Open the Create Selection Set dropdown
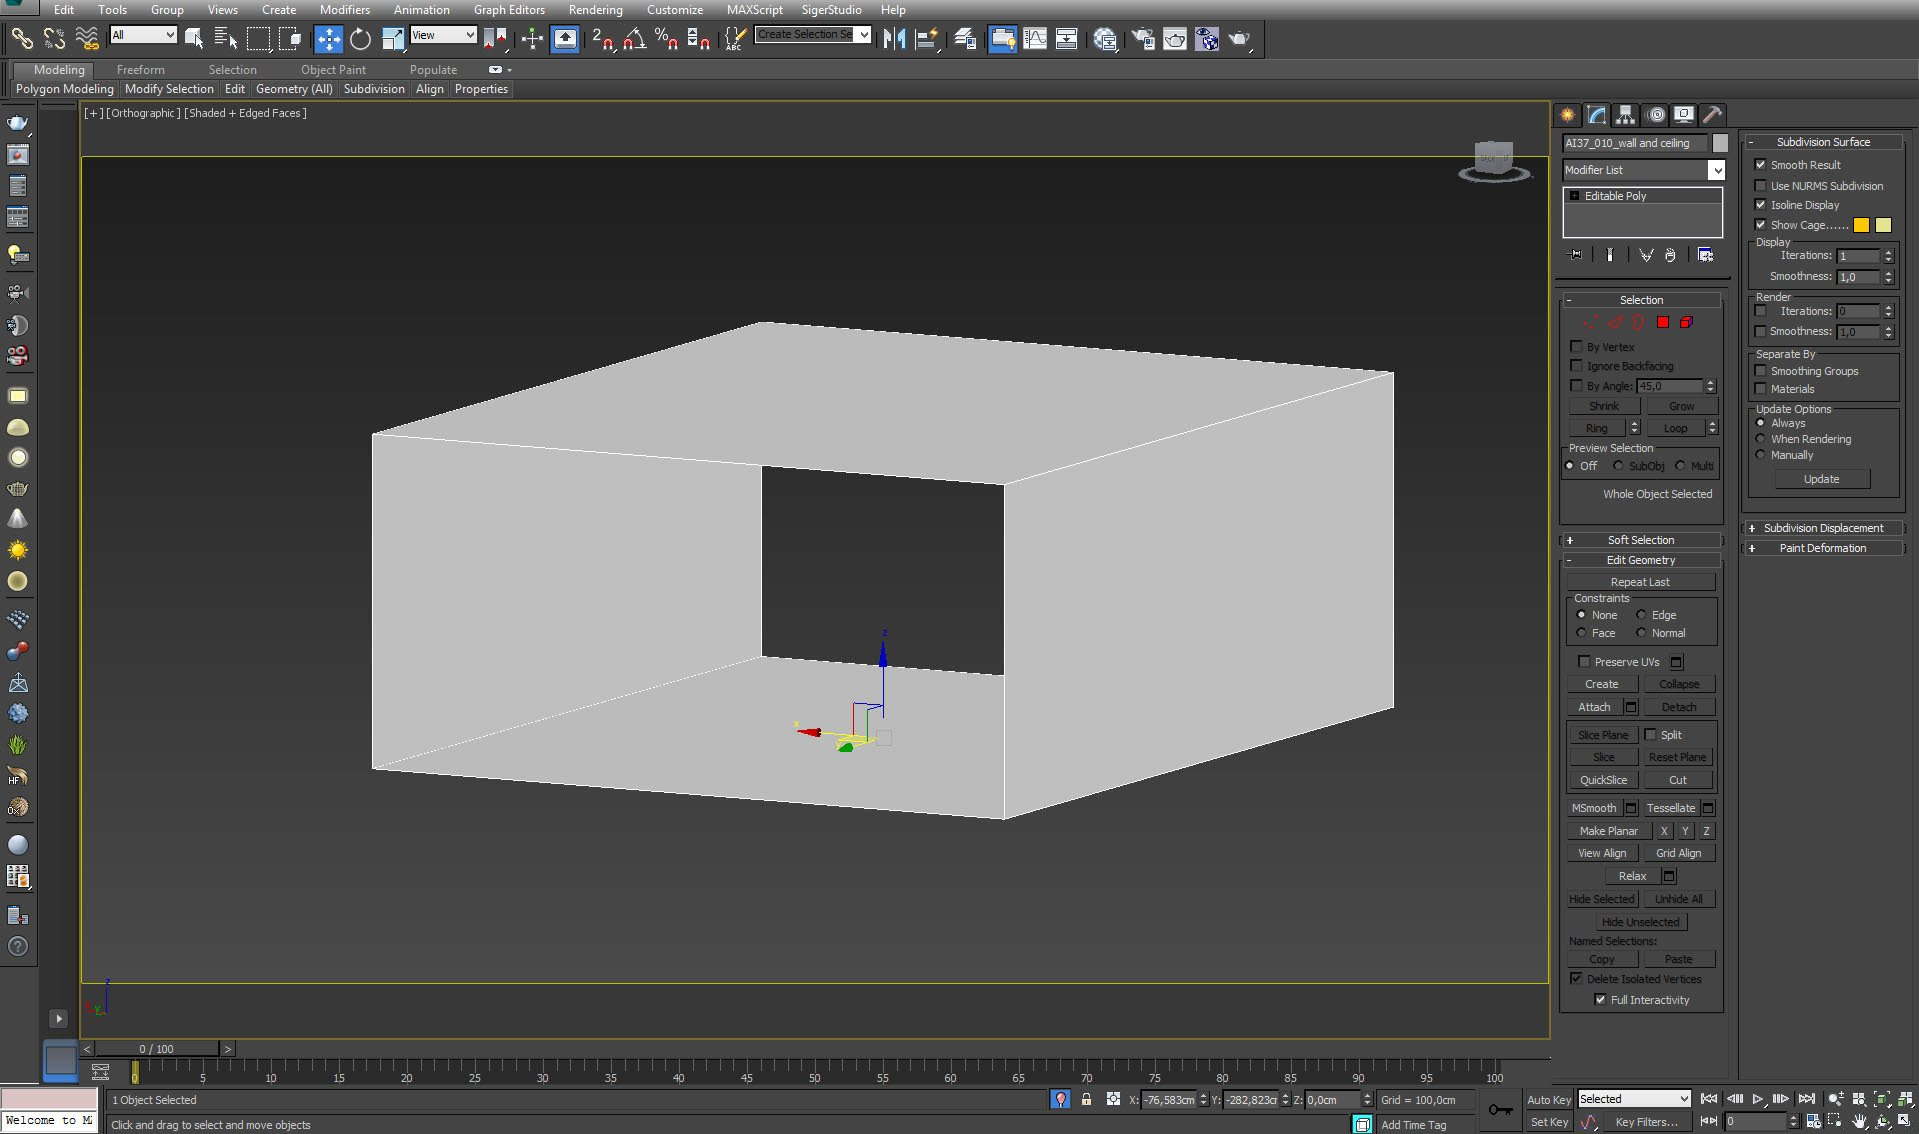Viewport: 1919px width, 1134px height. [812, 35]
